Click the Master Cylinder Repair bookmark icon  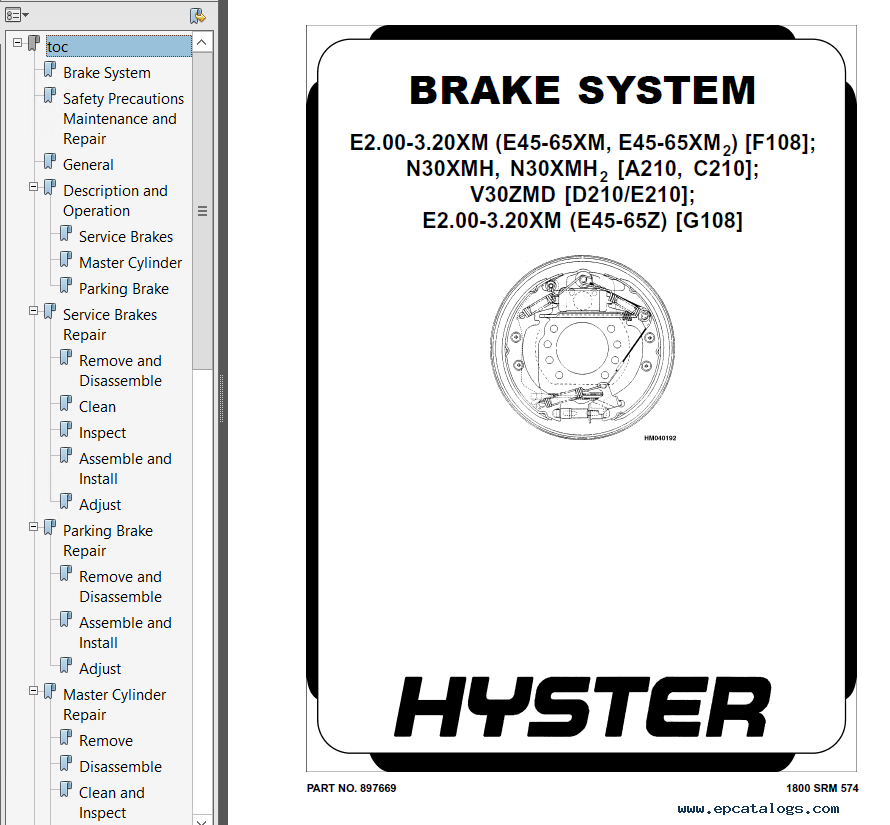point(50,692)
